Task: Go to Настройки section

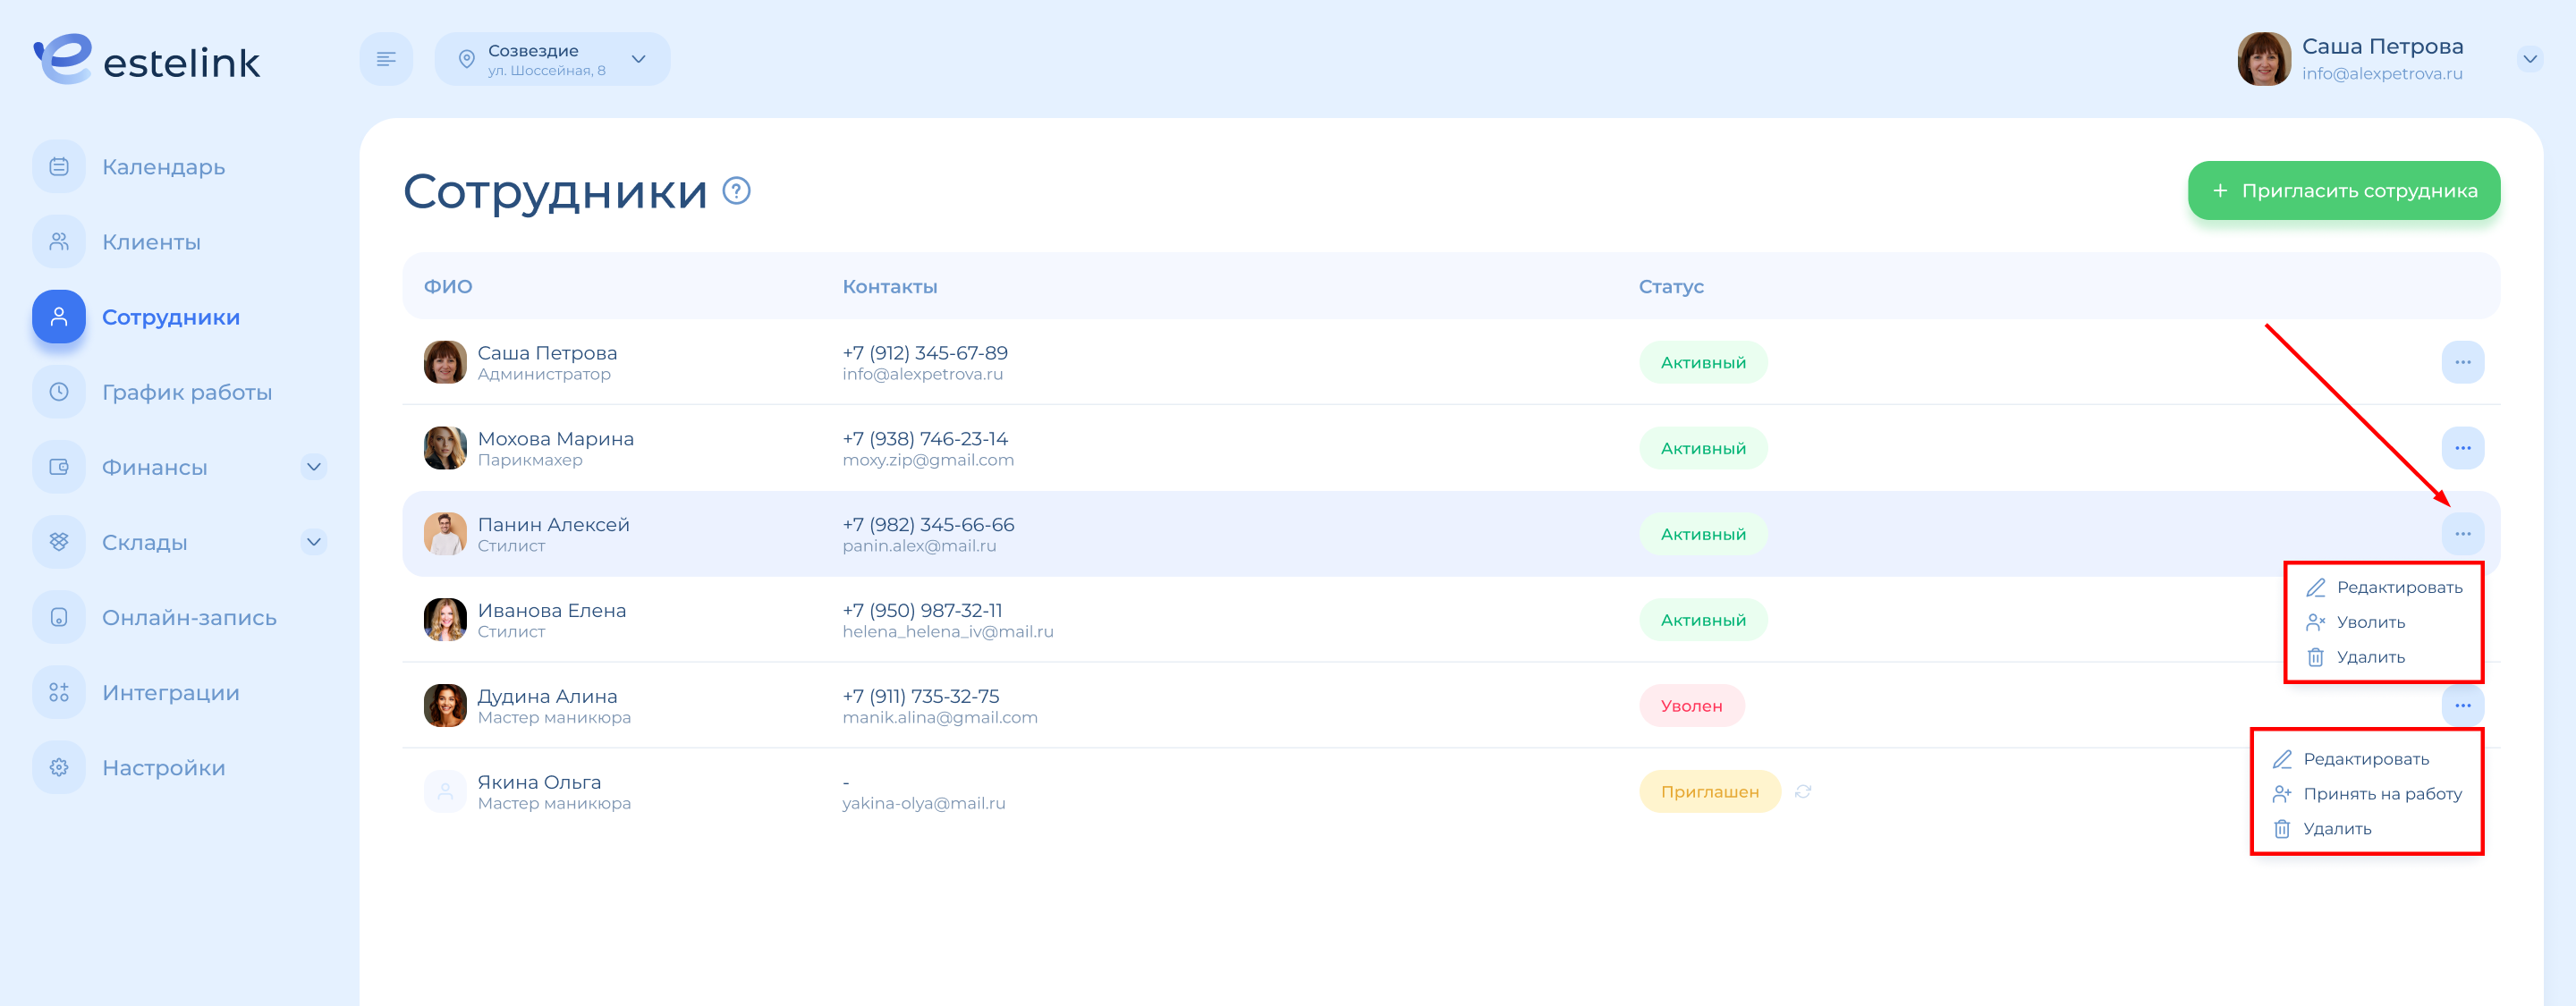Action: tap(164, 768)
